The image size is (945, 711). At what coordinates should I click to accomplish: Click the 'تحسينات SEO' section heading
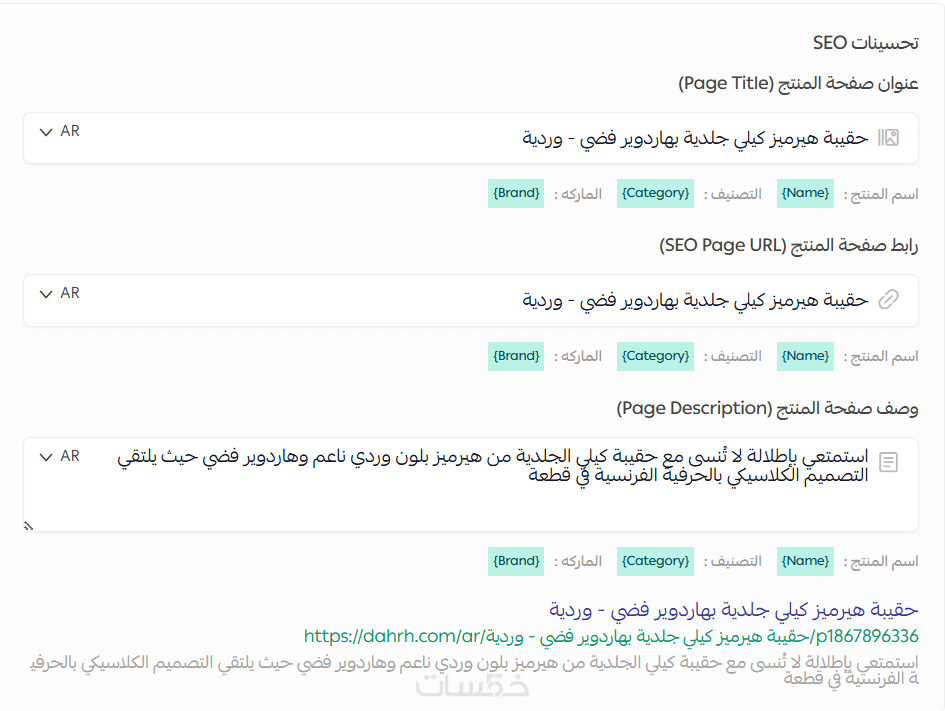(x=865, y=43)
